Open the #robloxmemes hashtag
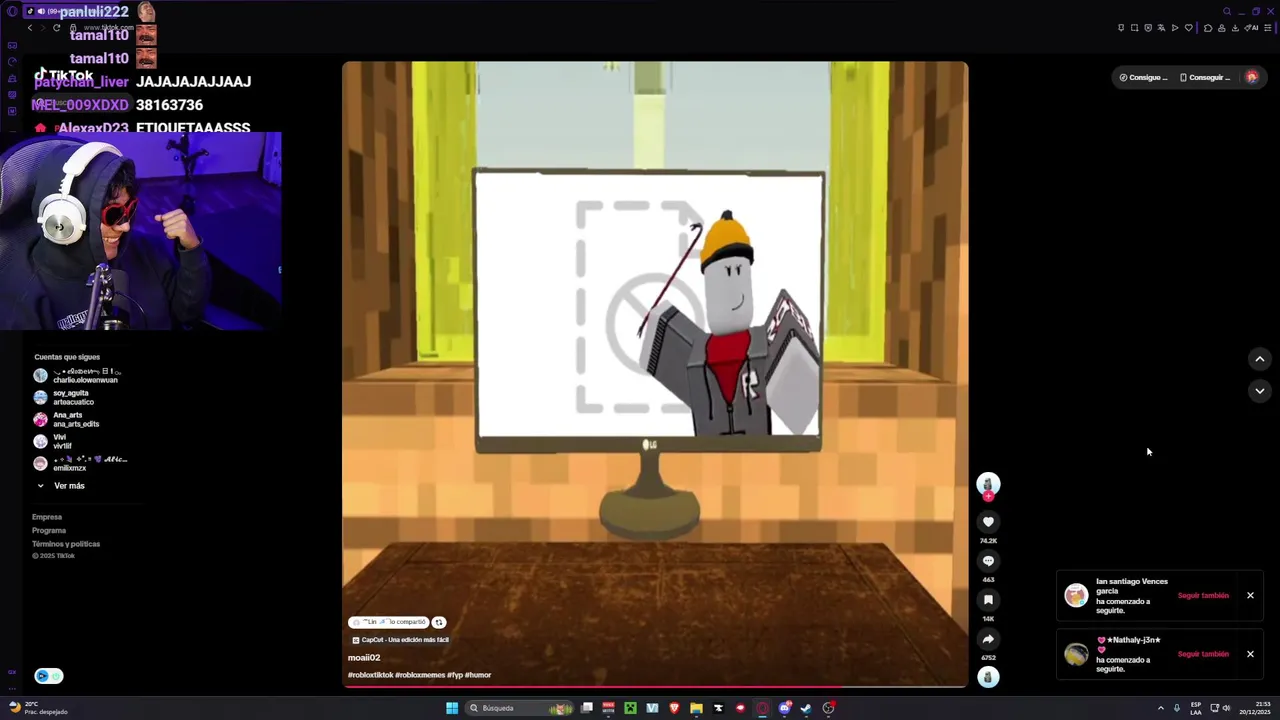Viewport: 1280px width, 720px height. (x=420, y=675)
